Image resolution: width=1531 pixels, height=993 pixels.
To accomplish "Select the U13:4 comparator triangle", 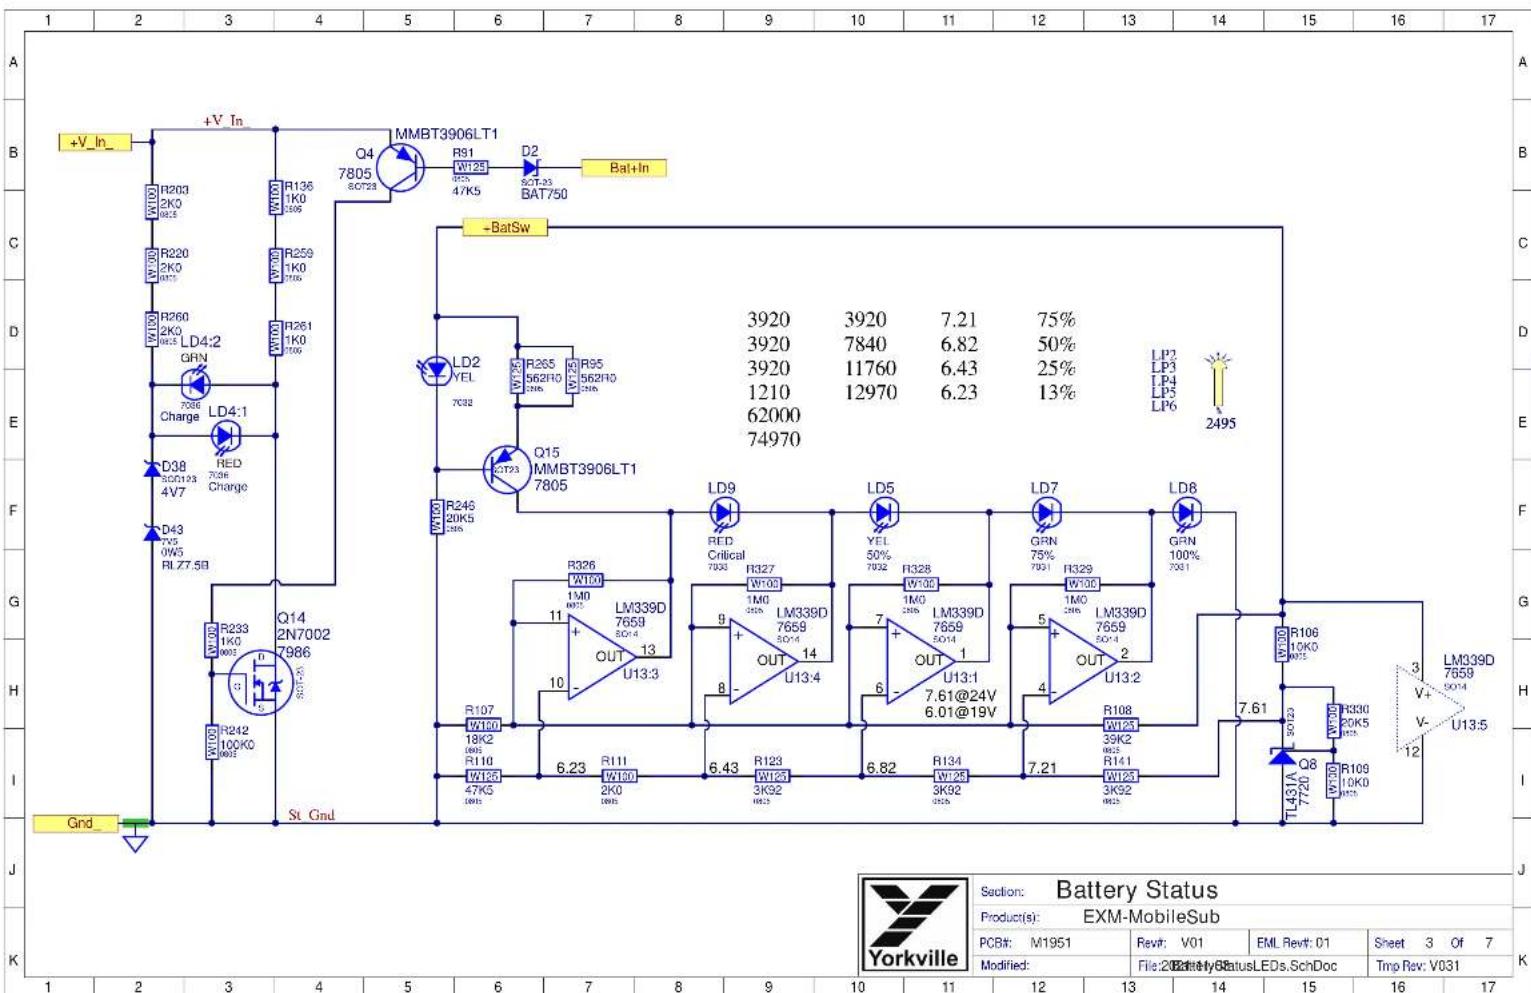I will pyautogui.click(x=764, y=660).
